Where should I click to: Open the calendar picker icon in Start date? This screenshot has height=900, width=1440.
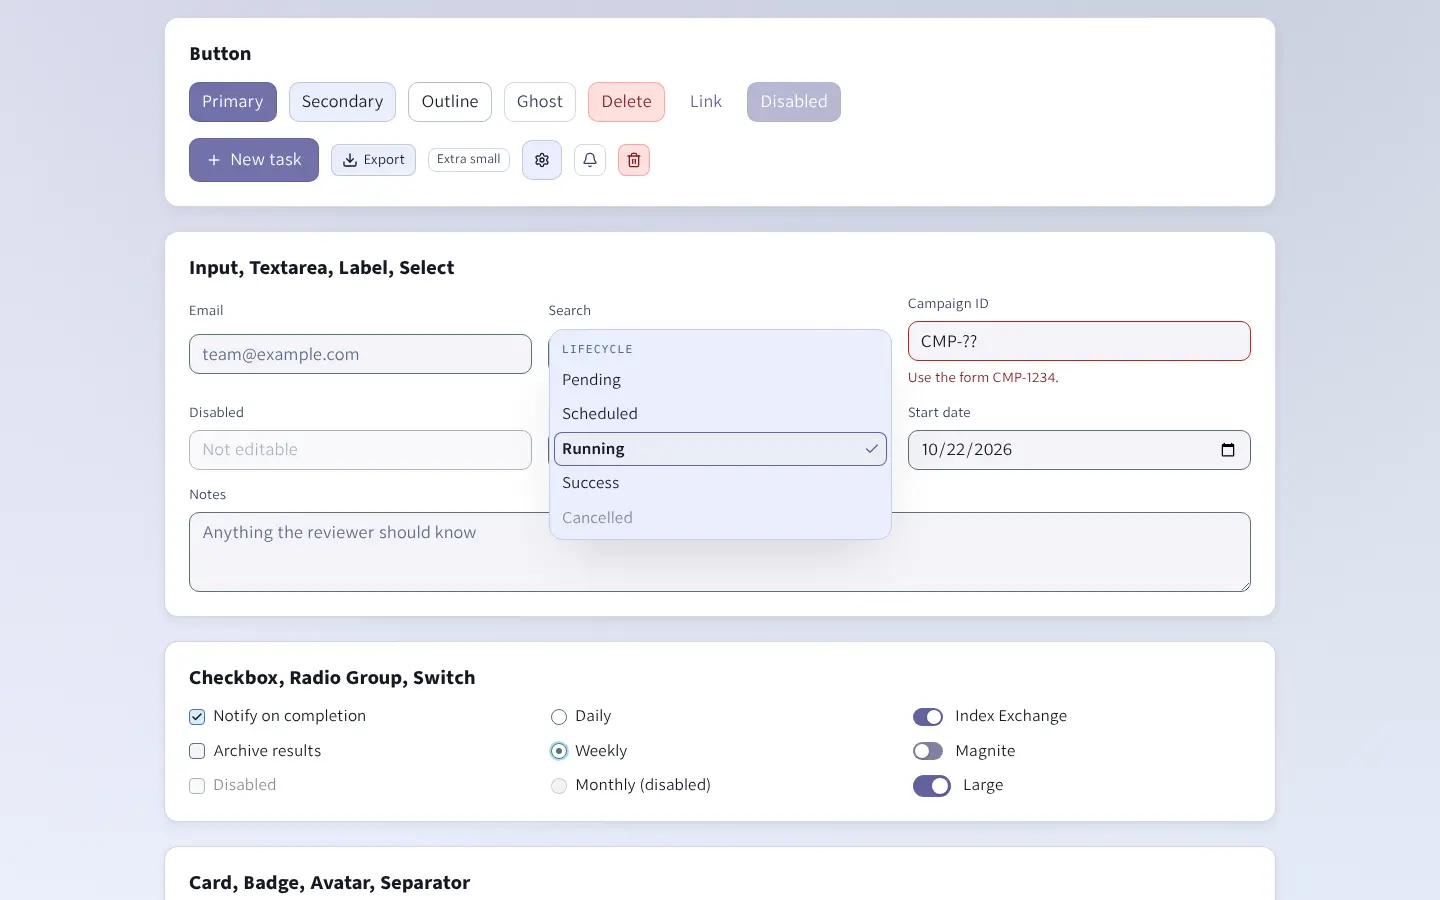(1228, 450)
